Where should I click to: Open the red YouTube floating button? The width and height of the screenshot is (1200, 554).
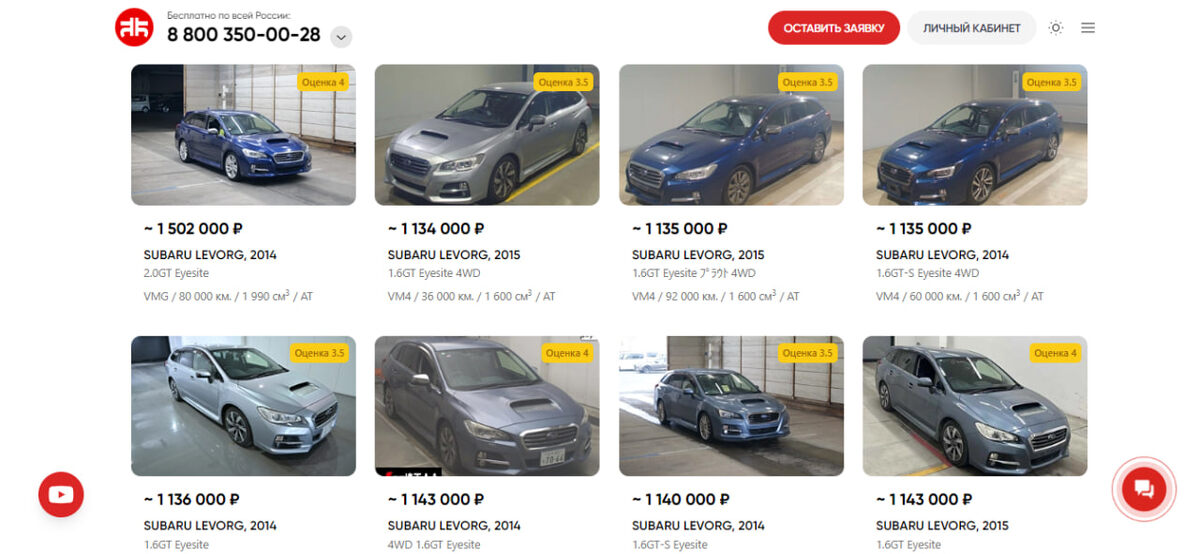click(x=61, y=494)
